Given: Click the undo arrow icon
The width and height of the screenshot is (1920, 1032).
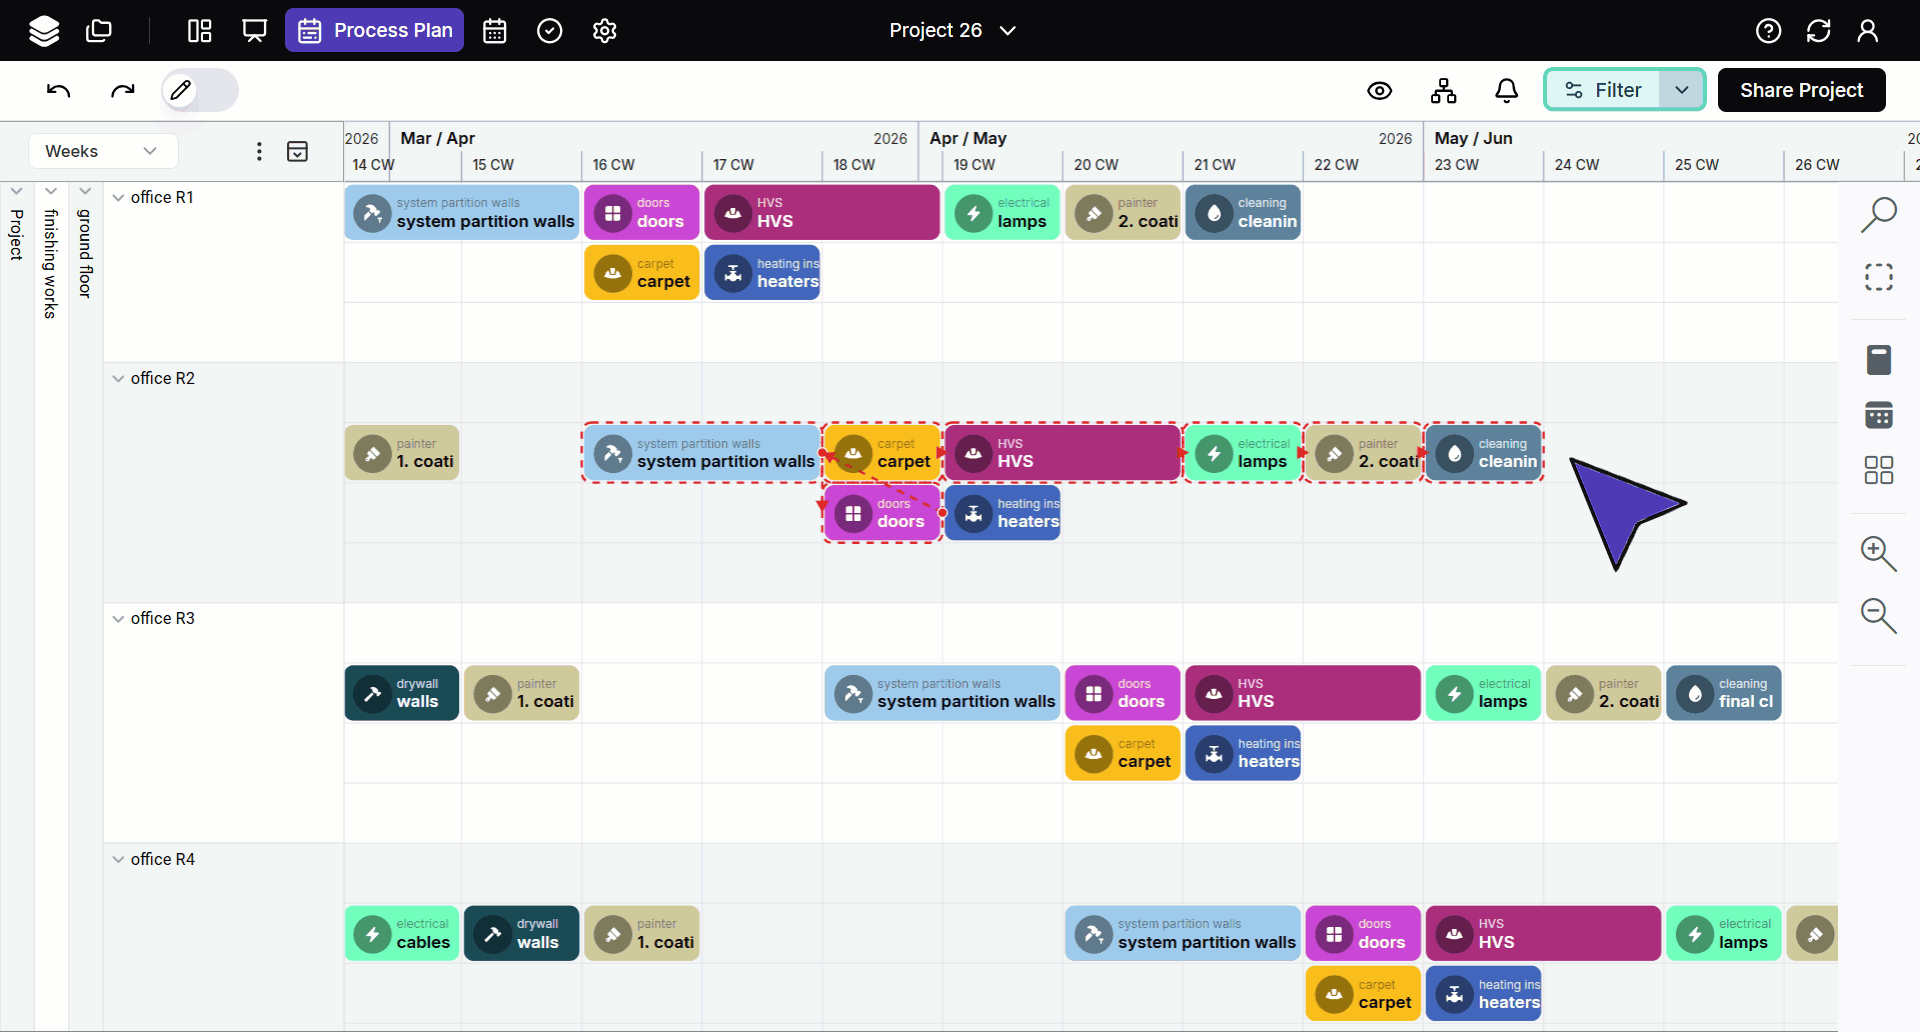Looking at the screenshot, I should pos(59,91).
